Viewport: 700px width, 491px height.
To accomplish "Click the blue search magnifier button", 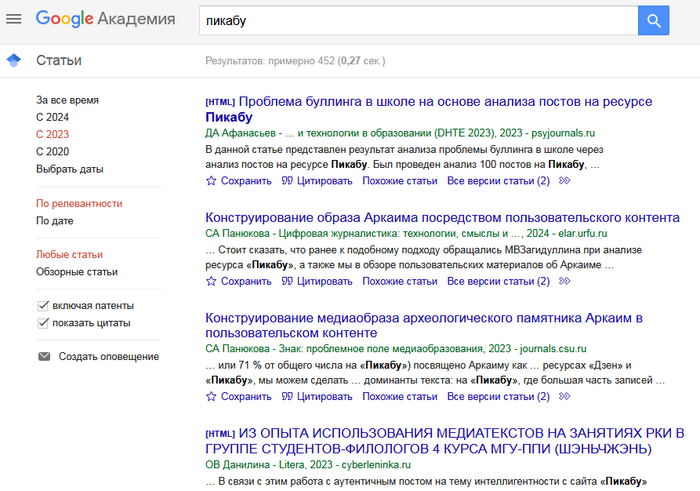I will point(654,20).
